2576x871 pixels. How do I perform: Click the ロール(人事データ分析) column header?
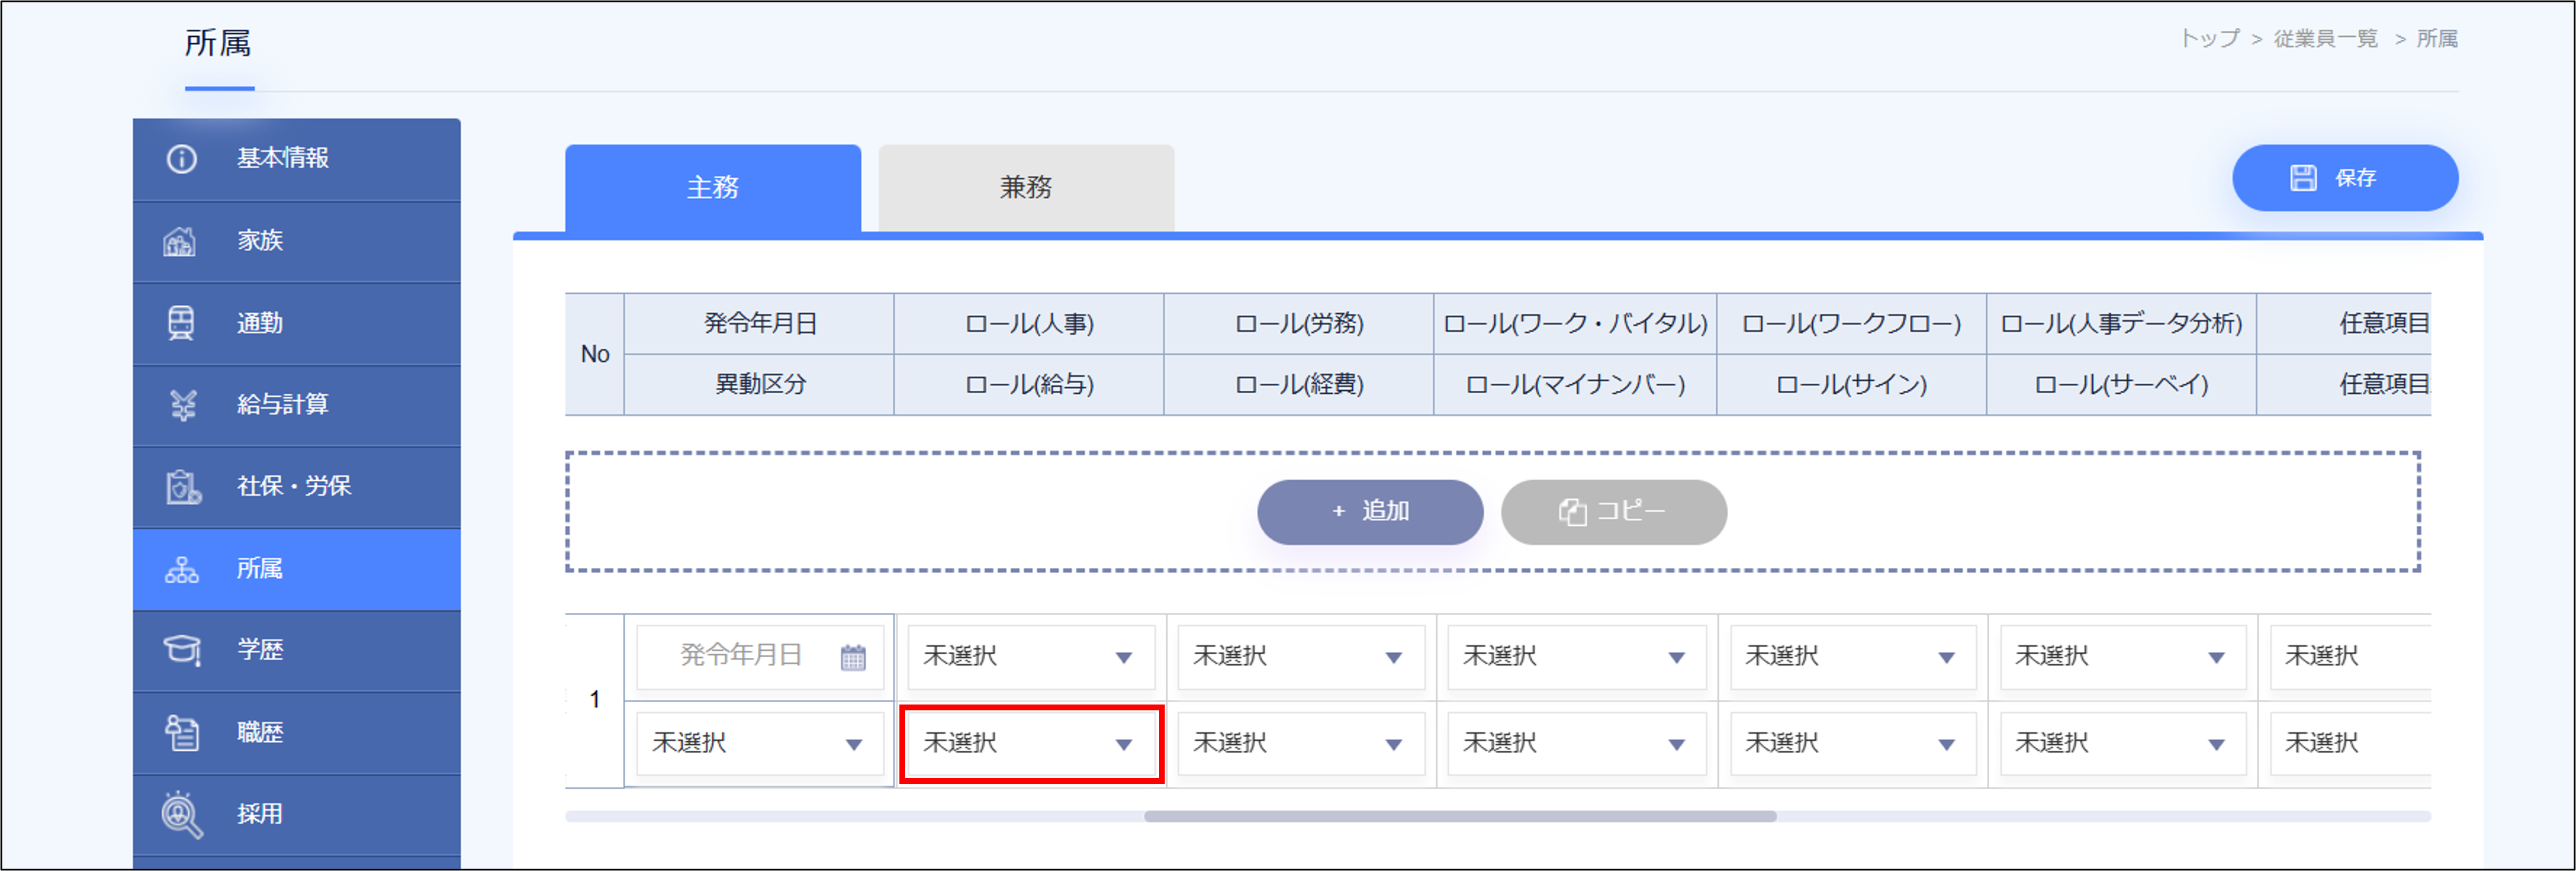pos(2121,324)
